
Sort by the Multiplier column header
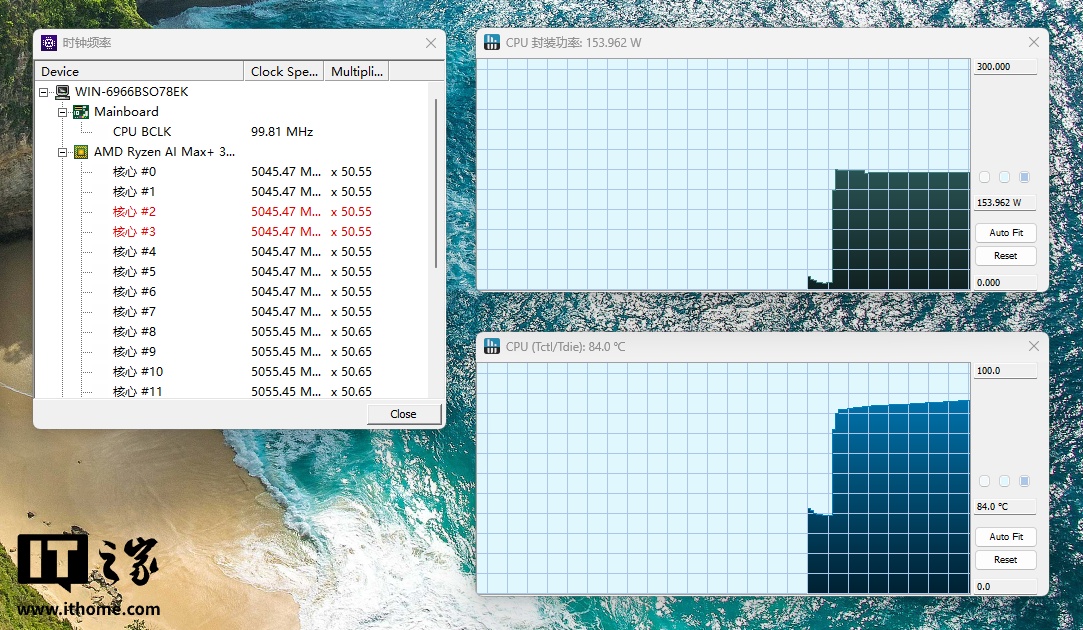(x=356, y=71)
